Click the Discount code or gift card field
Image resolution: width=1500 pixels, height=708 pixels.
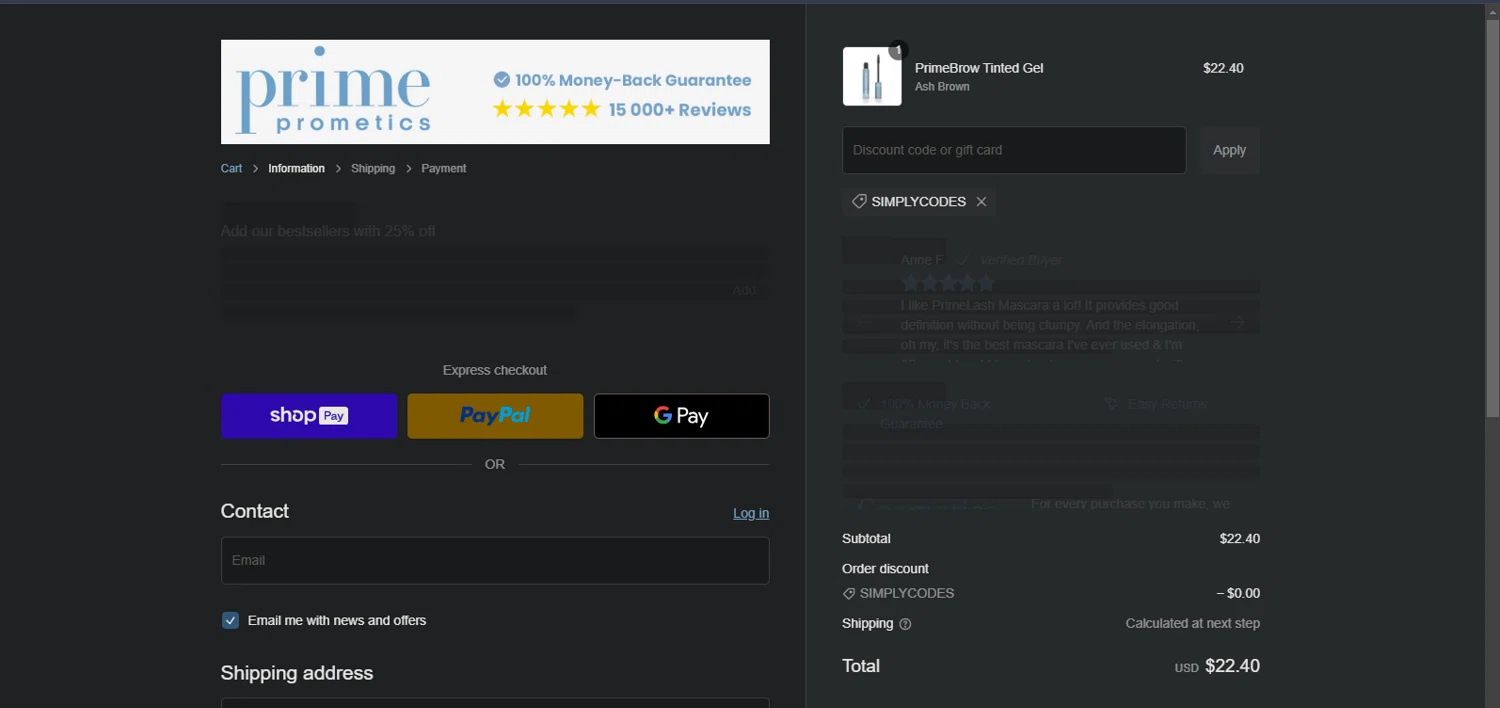1014,150
